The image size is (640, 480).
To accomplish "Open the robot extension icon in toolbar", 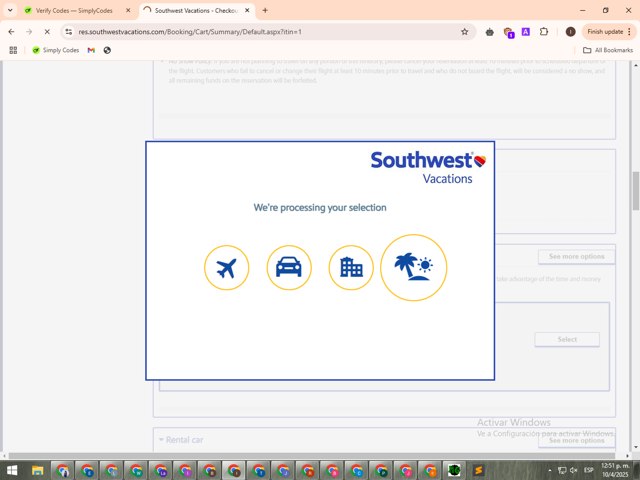I will pyautogui.click(x=489, y=31).
